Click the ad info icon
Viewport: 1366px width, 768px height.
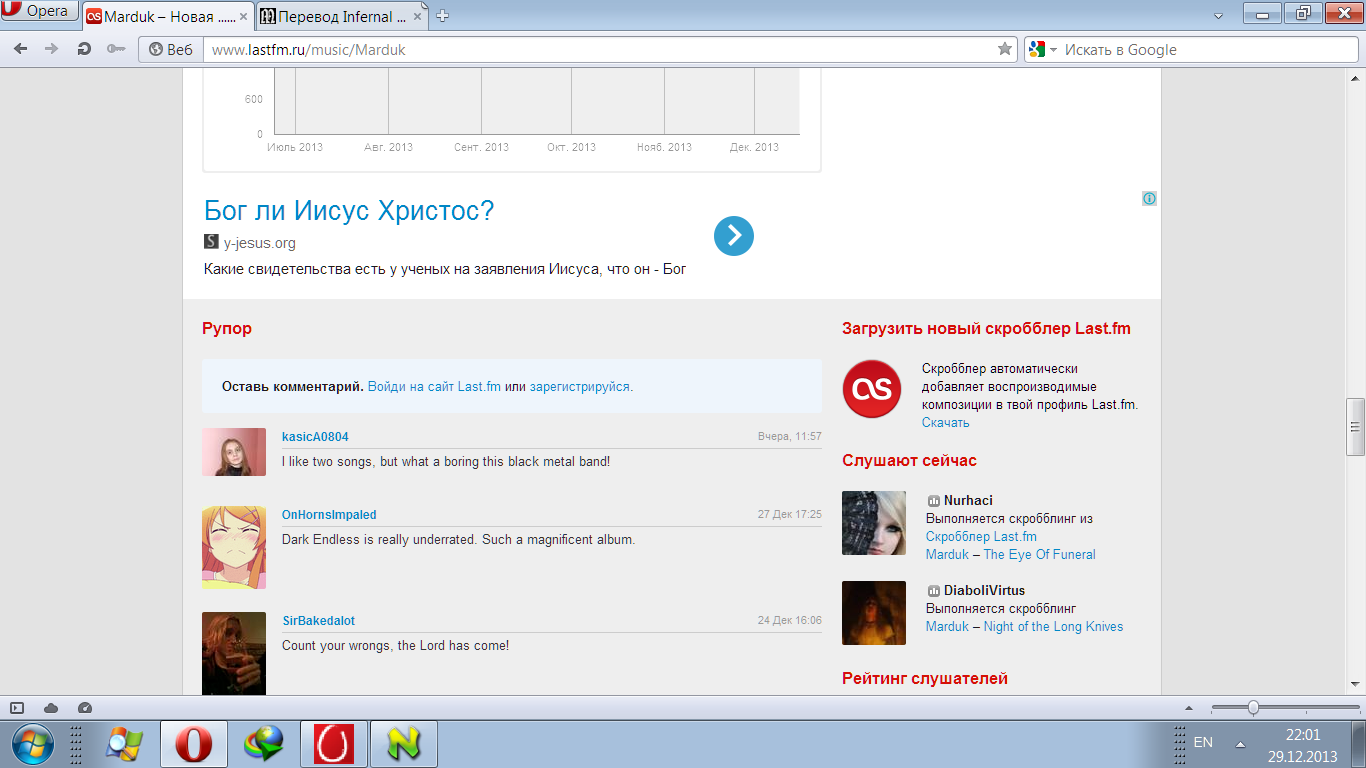coord(1149,198)
